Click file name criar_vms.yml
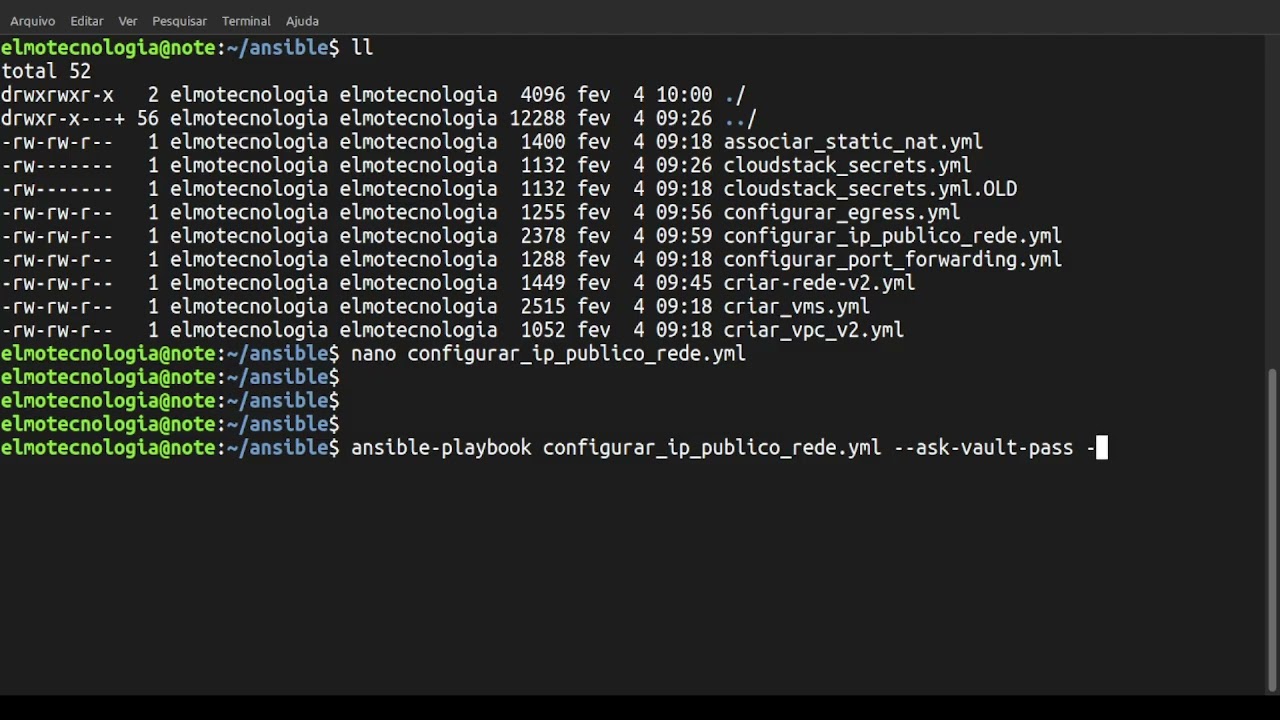1280x720 pixels. 797,306
